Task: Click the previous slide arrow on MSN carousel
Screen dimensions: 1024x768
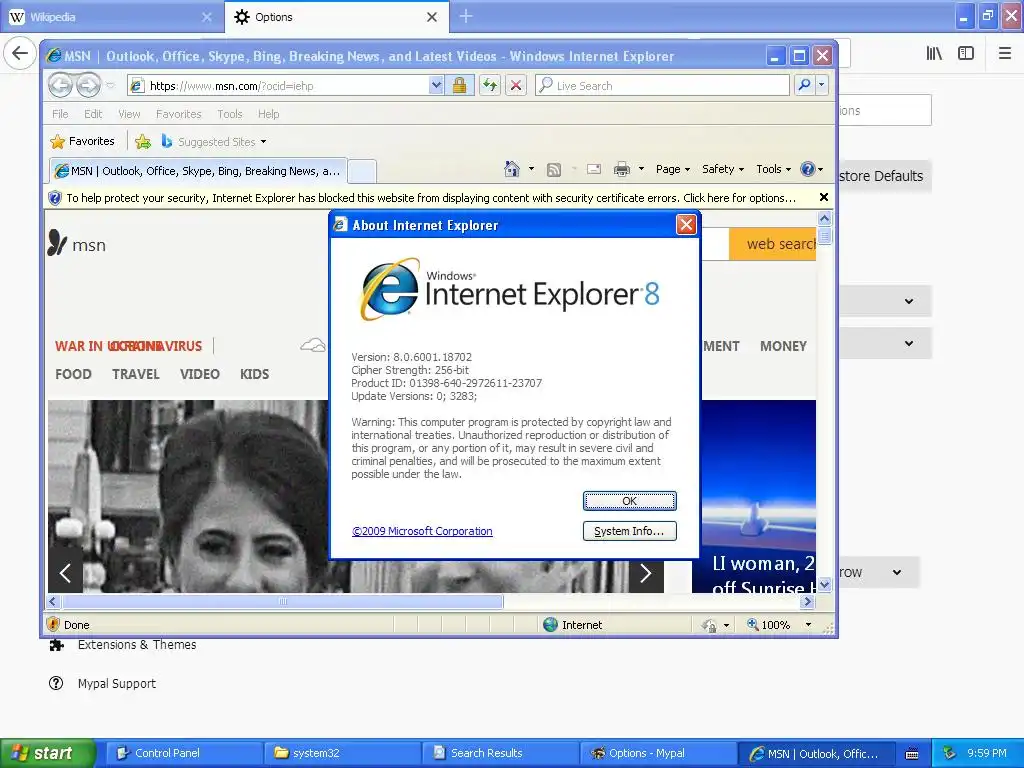Action: click(x=65, y=573)
